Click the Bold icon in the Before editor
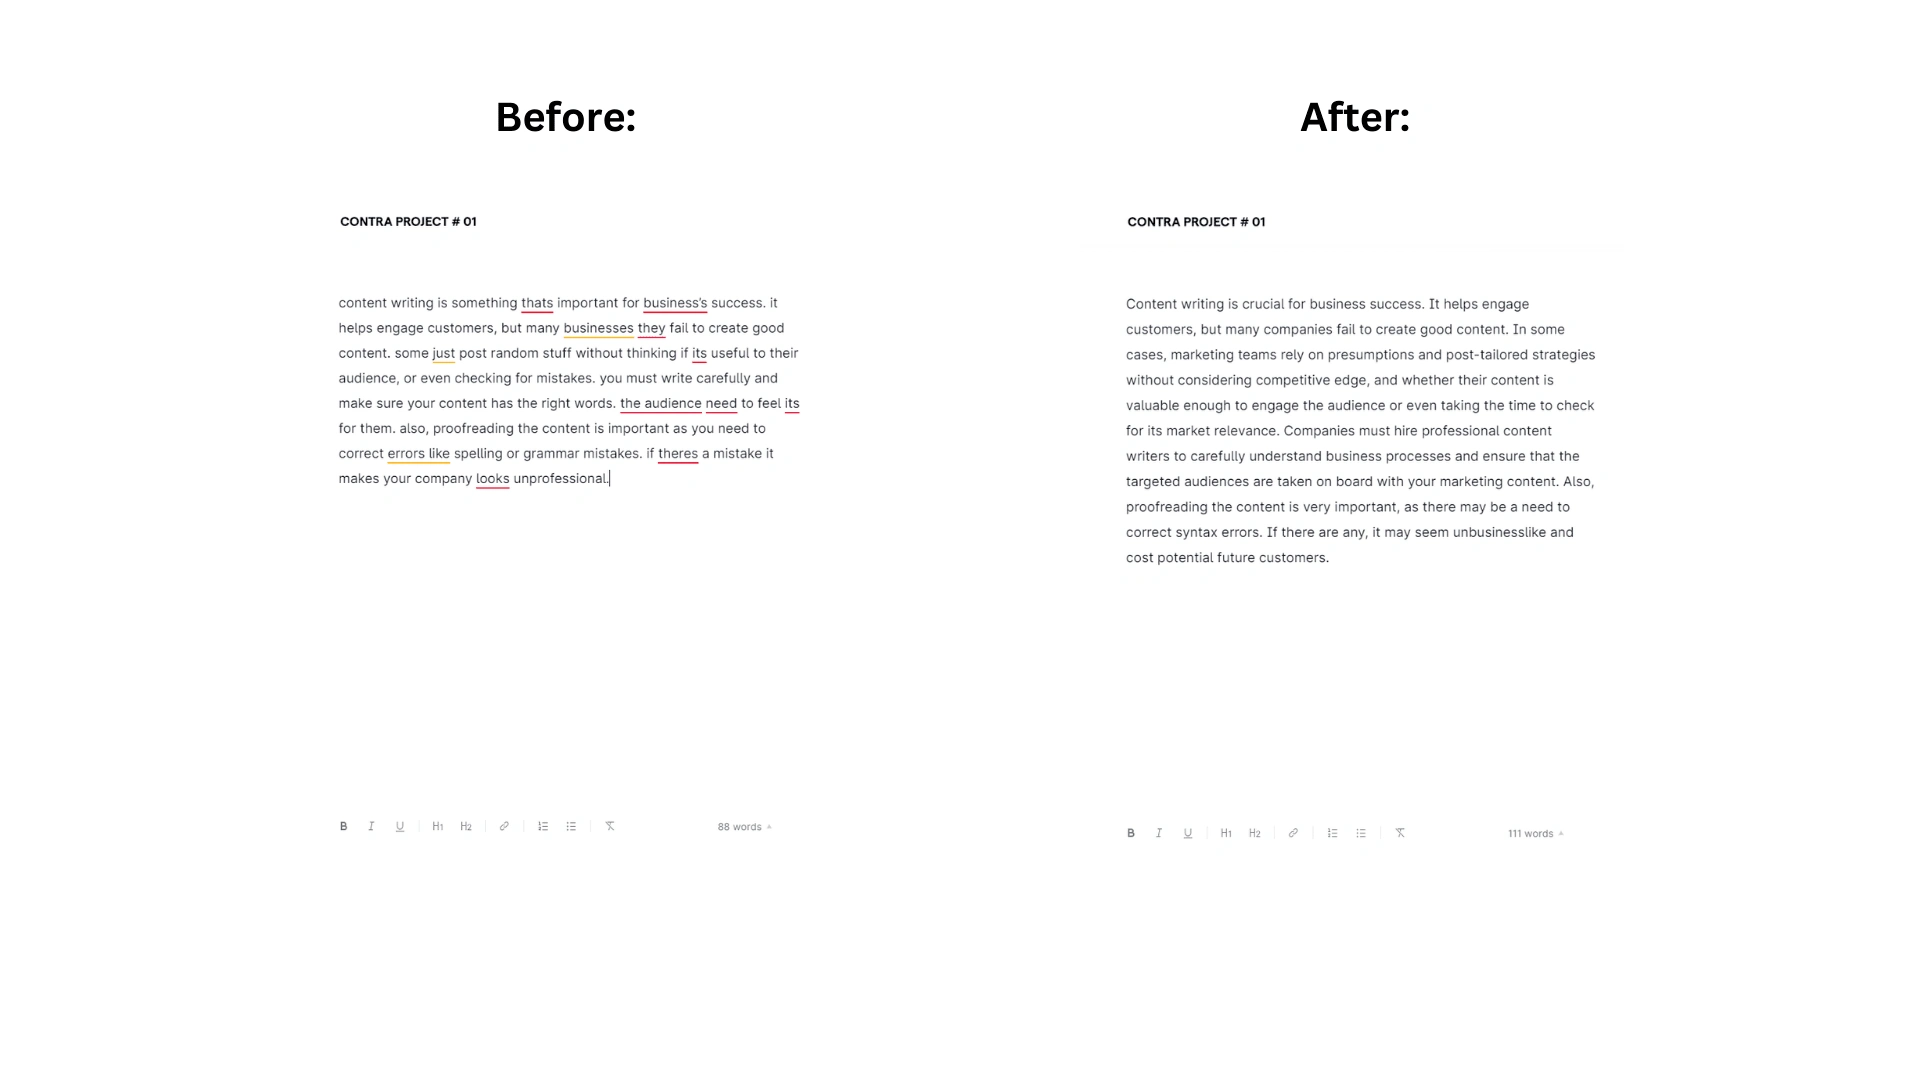 [x=343, y=825]
